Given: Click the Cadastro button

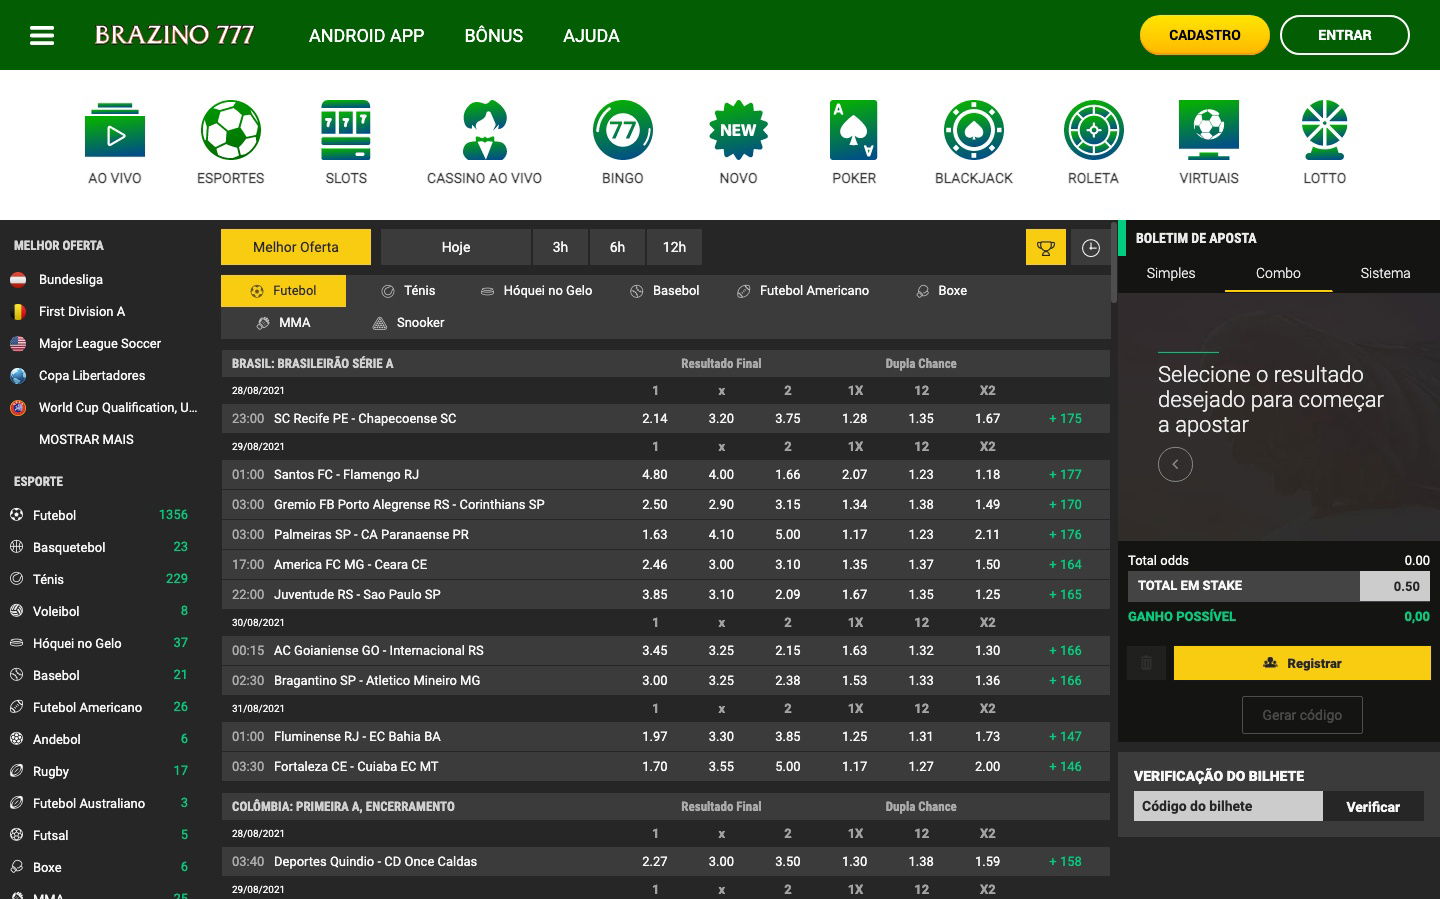Looking at the screenshot, I should tap(1204, 35).
